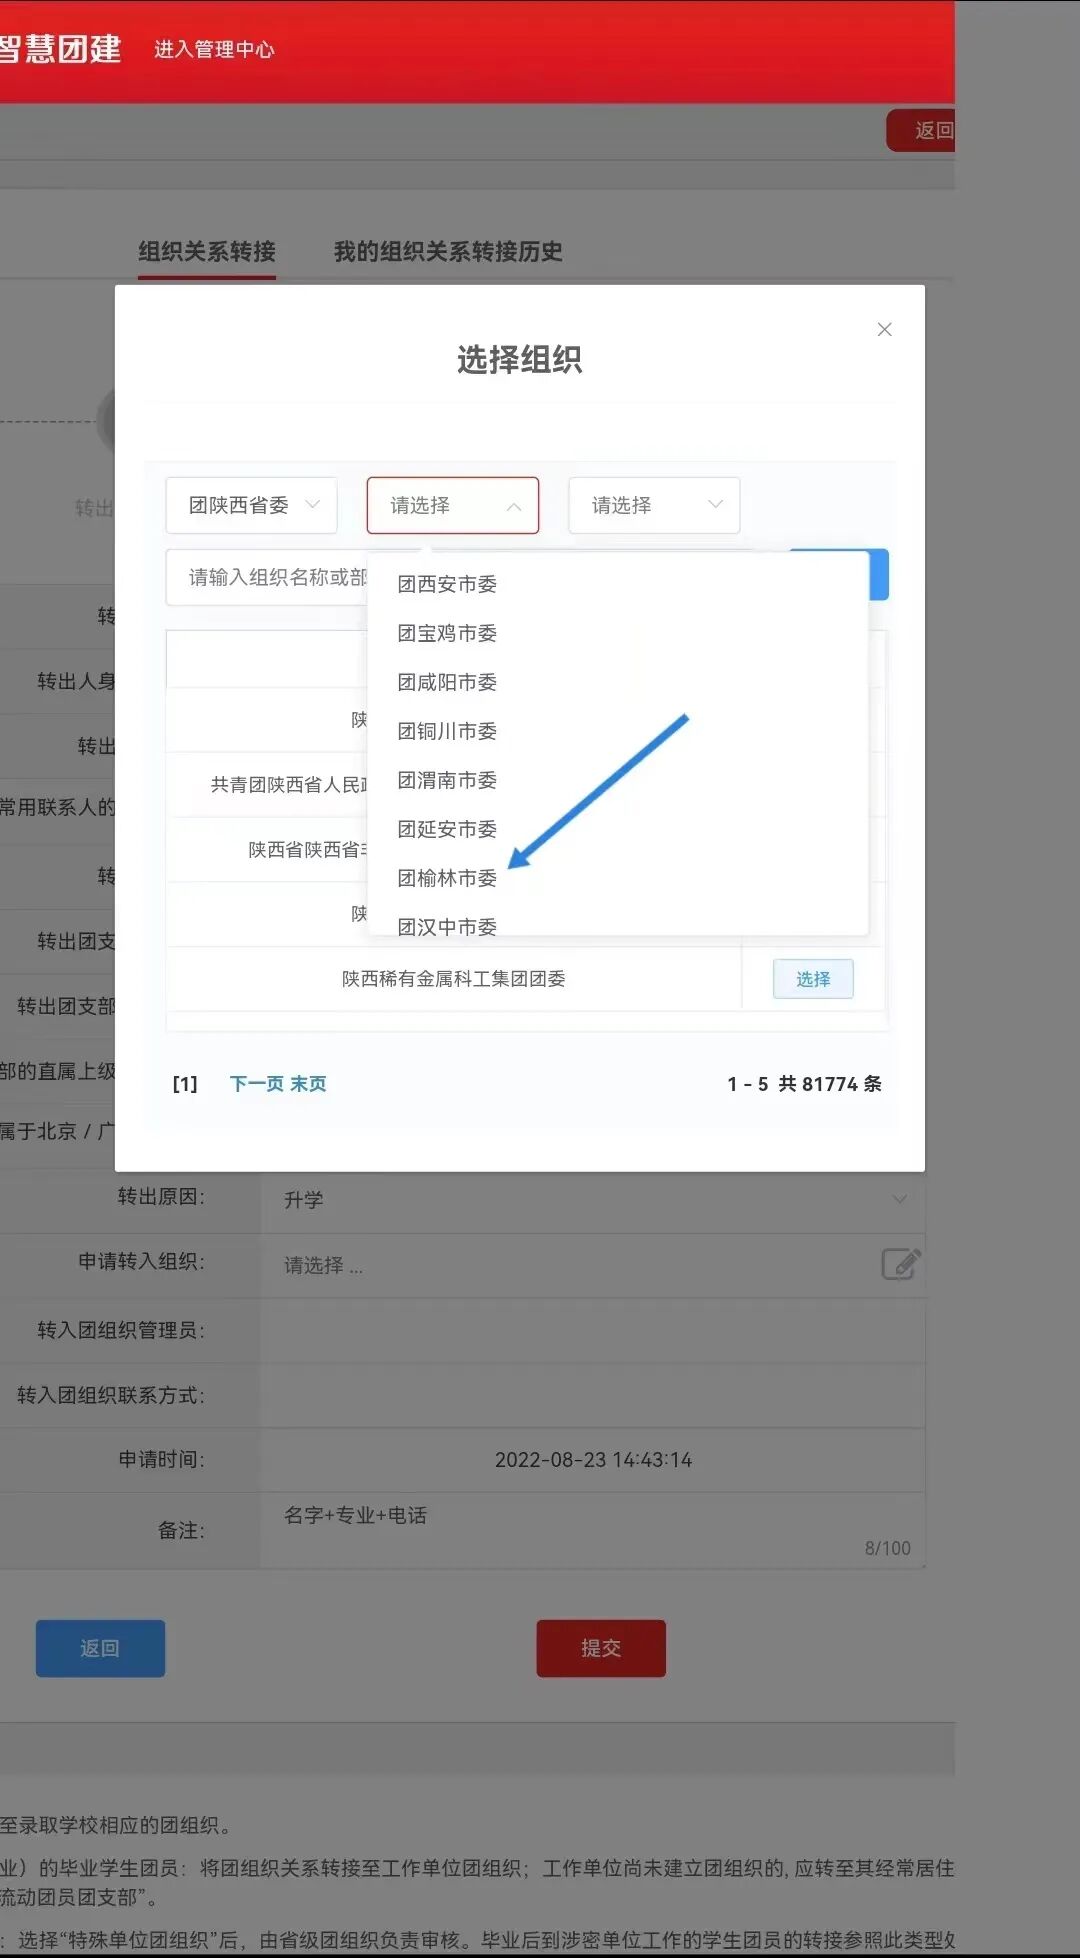1080x1958 pixels.
Task: Click the 选择组织 dialog title
Action: 519,359
